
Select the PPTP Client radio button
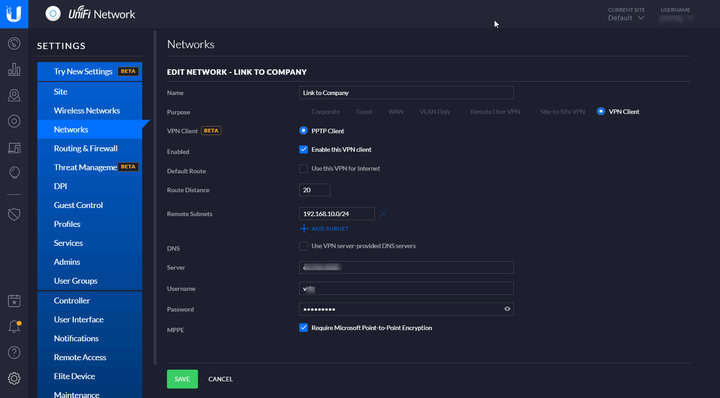click(x=303, y=130)
